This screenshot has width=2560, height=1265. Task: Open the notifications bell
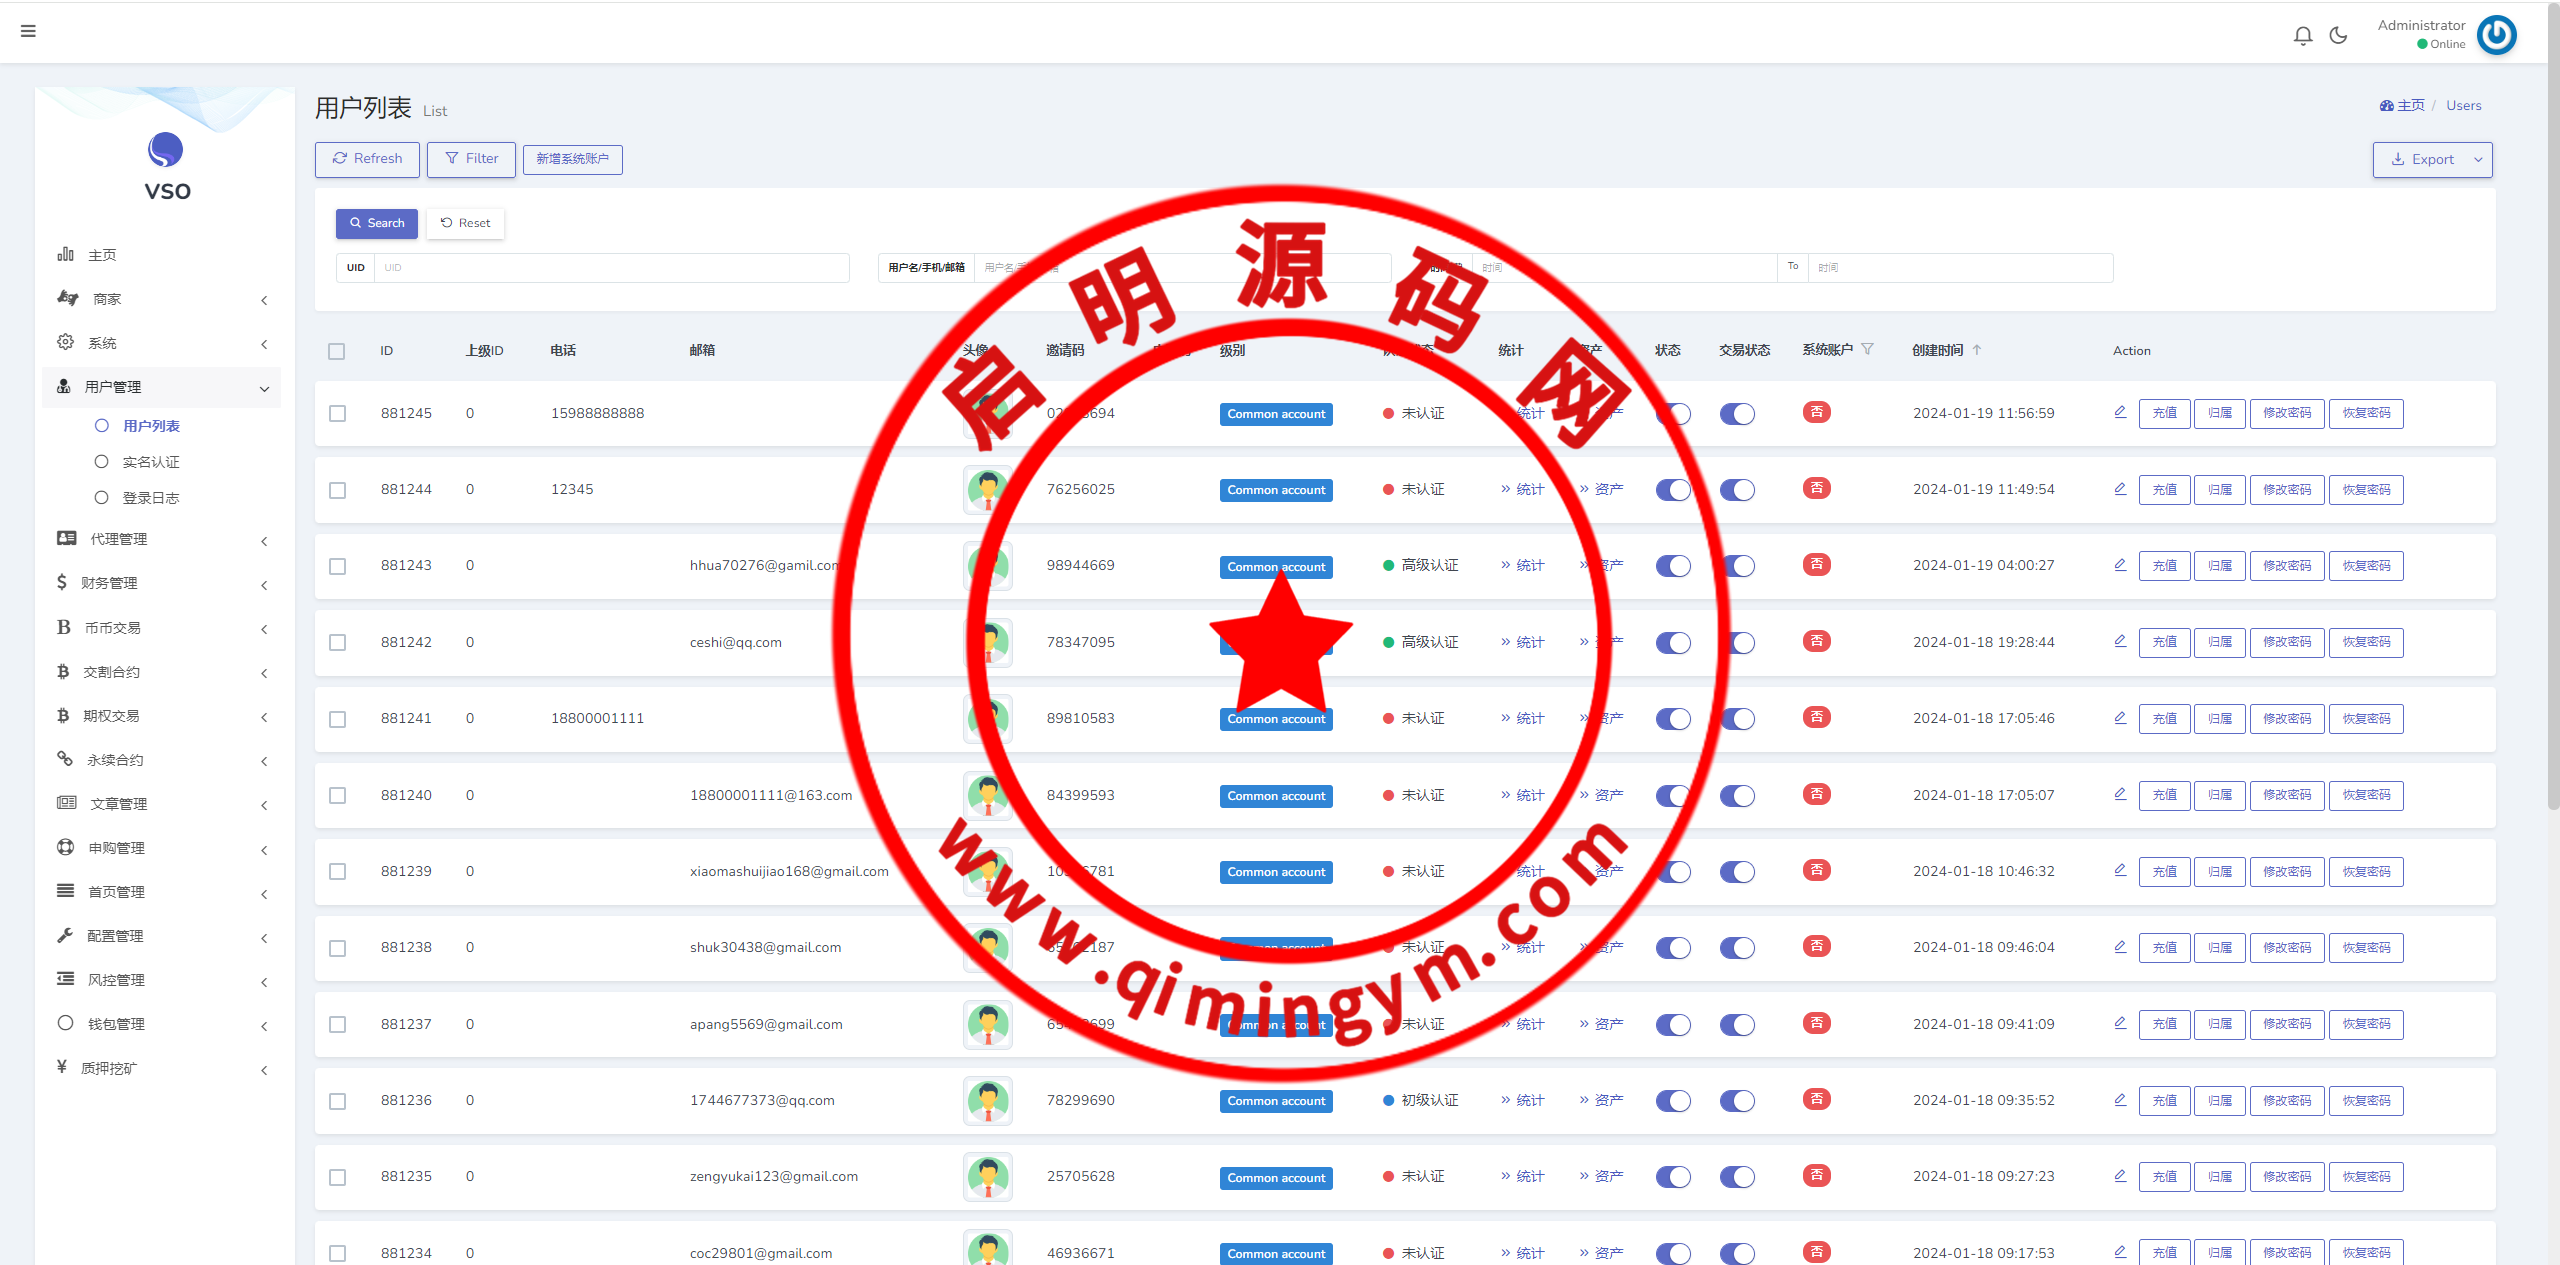2302,36
